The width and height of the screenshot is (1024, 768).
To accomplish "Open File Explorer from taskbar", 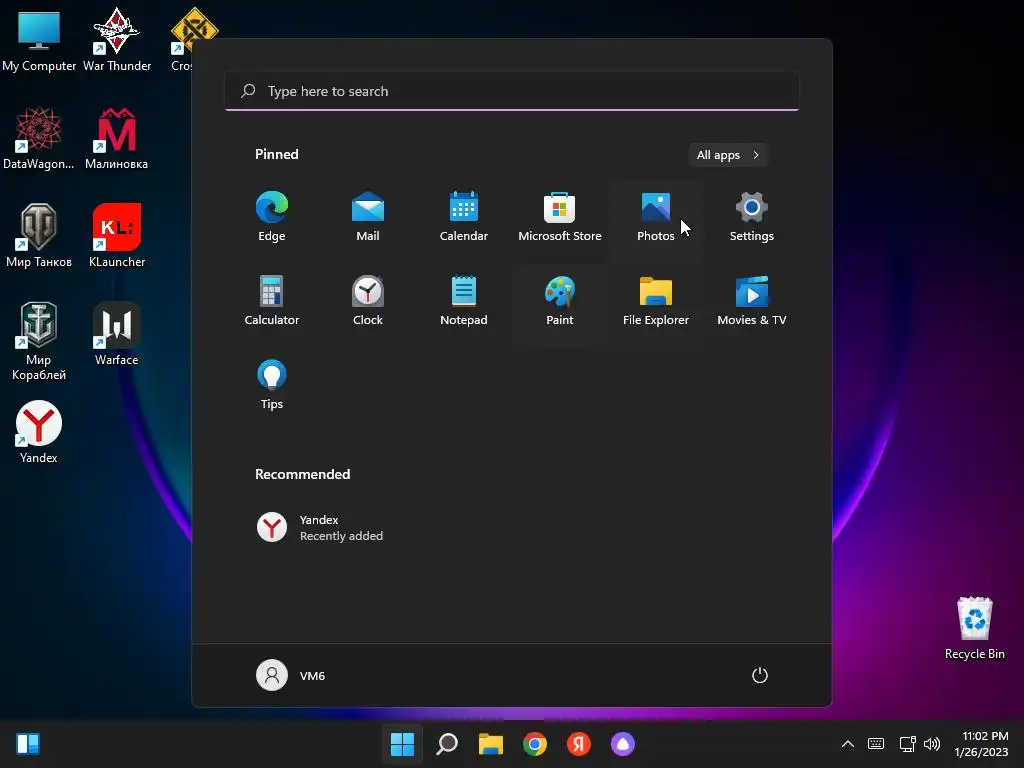I will tap(490, 744).
